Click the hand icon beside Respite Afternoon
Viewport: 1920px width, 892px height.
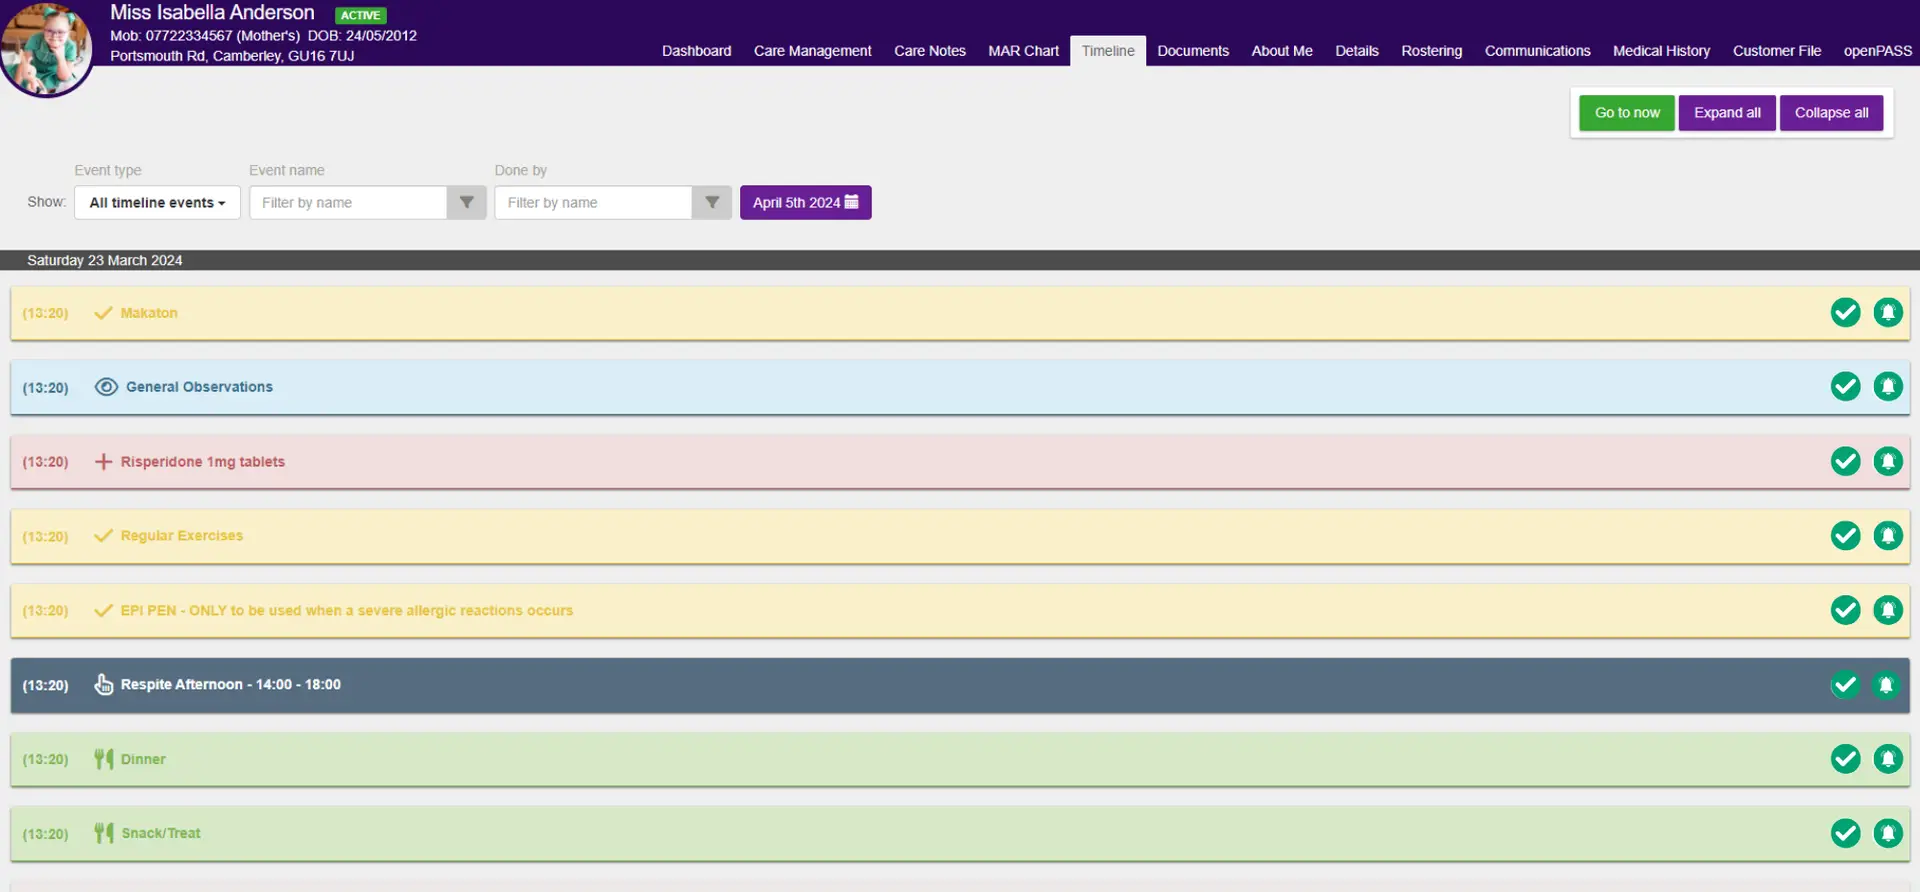[x=103, y=684]
